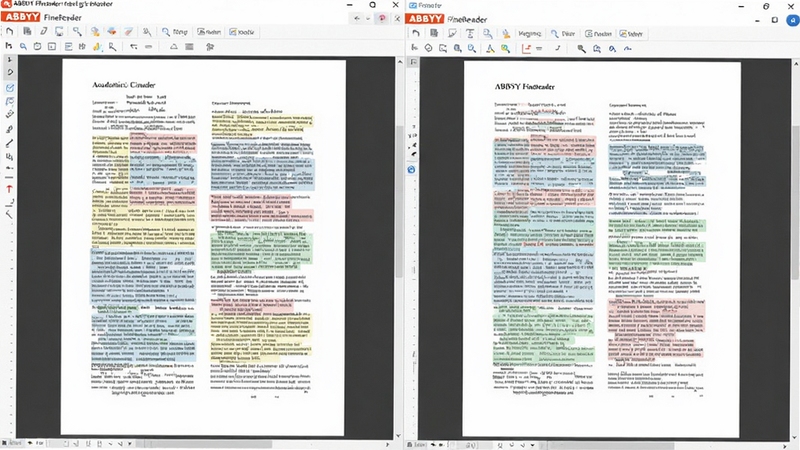Click the last labeled button in right window toolbar
This screenshot has height=450, width=800.
[x=631, y=34]
